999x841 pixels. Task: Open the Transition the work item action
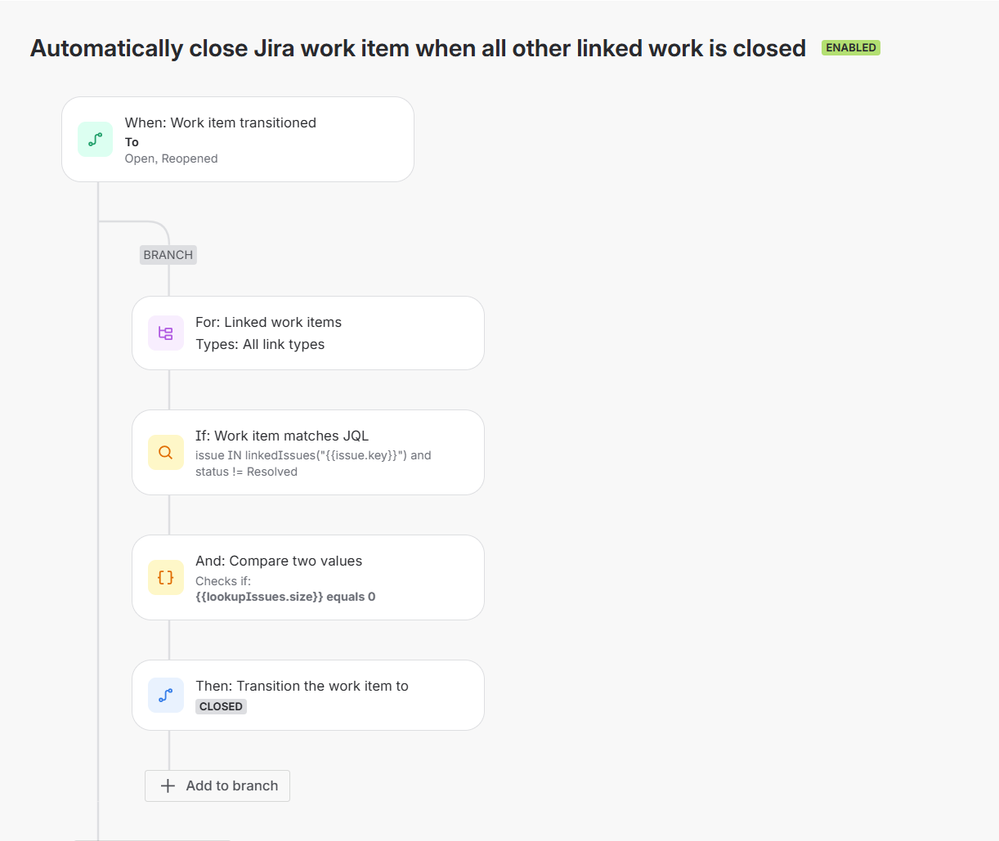[x=308, y=695]
